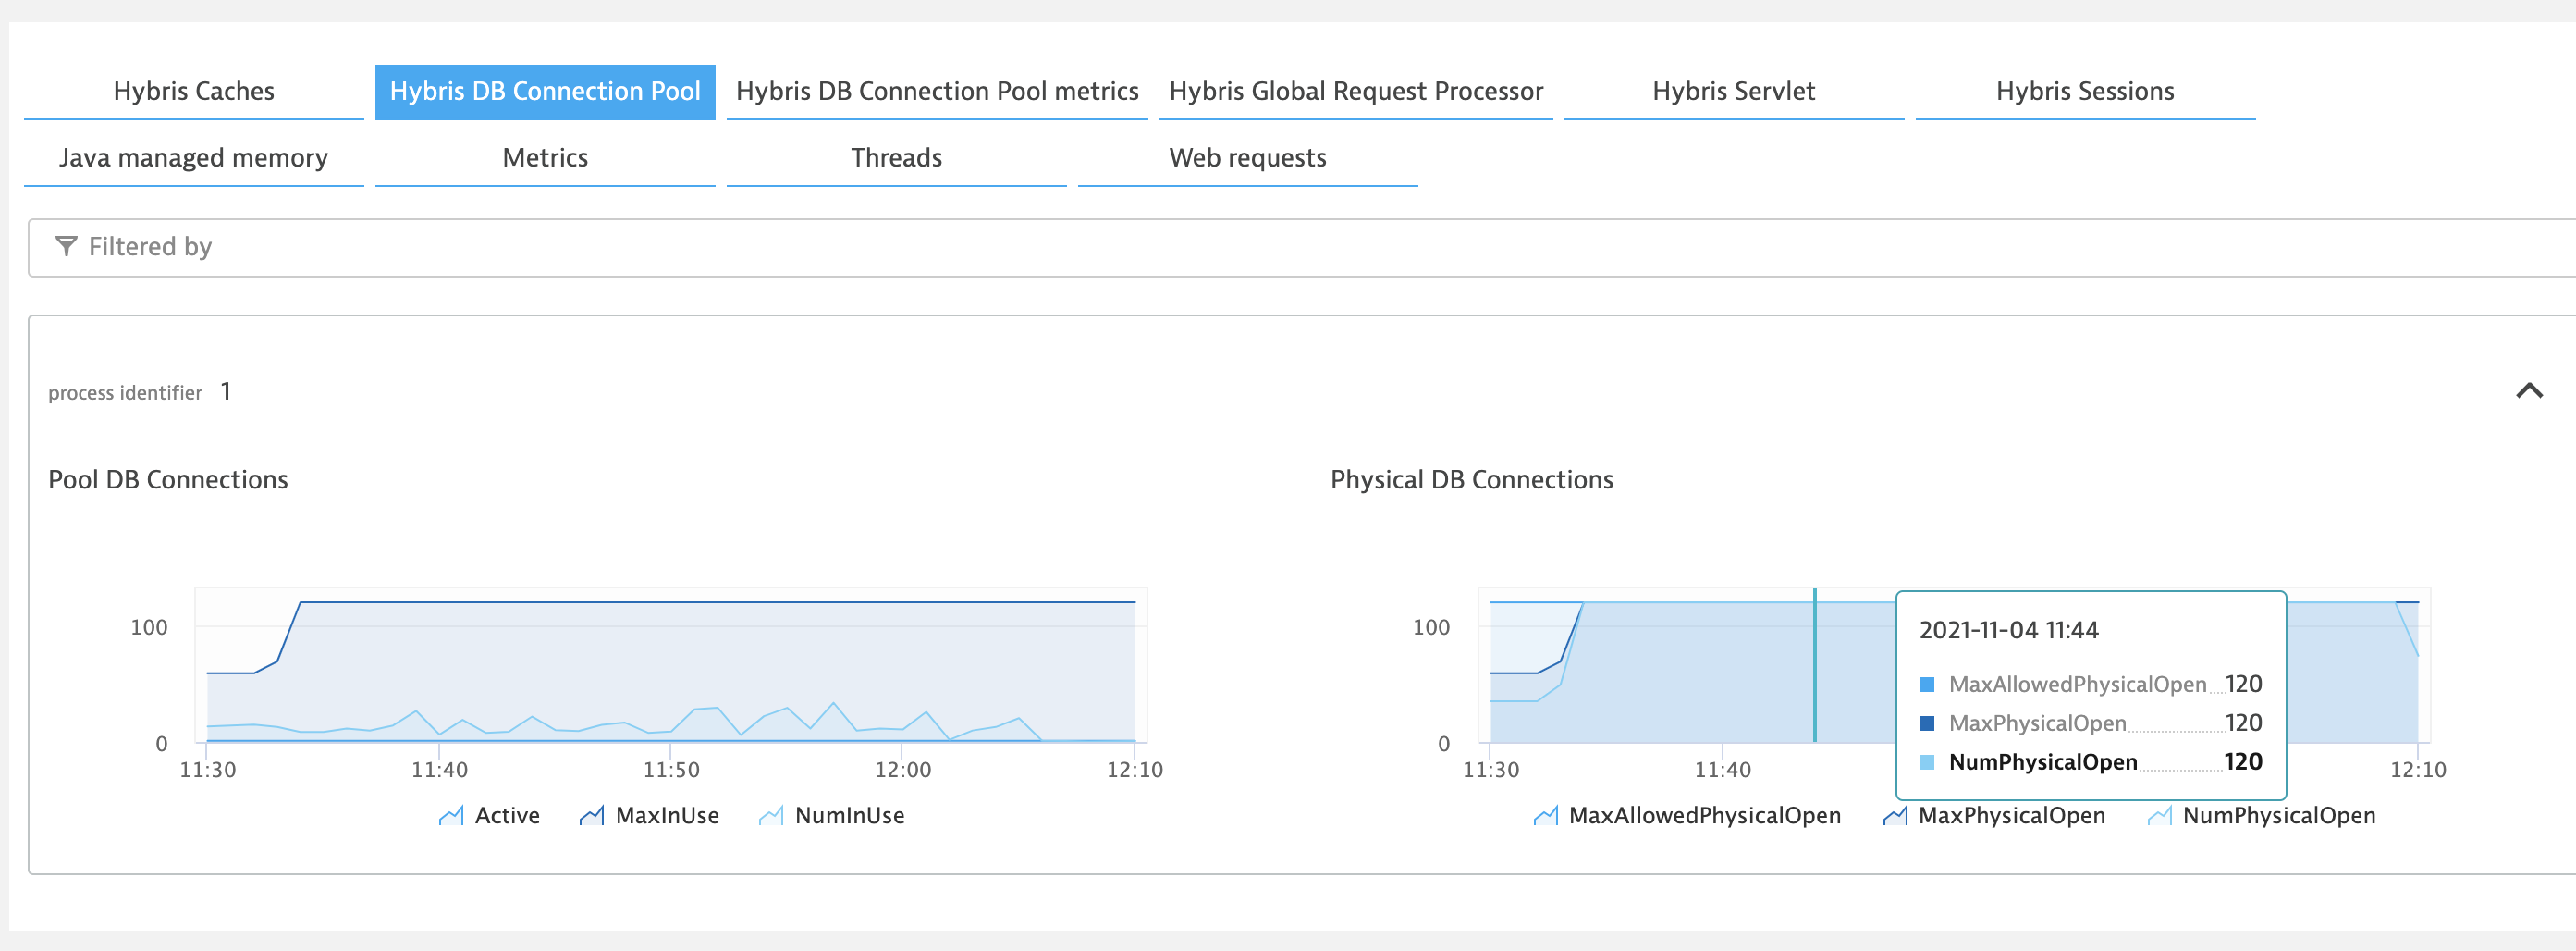
Task: Click the vertical time marker in Physical chart
Action: click(1814, 665)
